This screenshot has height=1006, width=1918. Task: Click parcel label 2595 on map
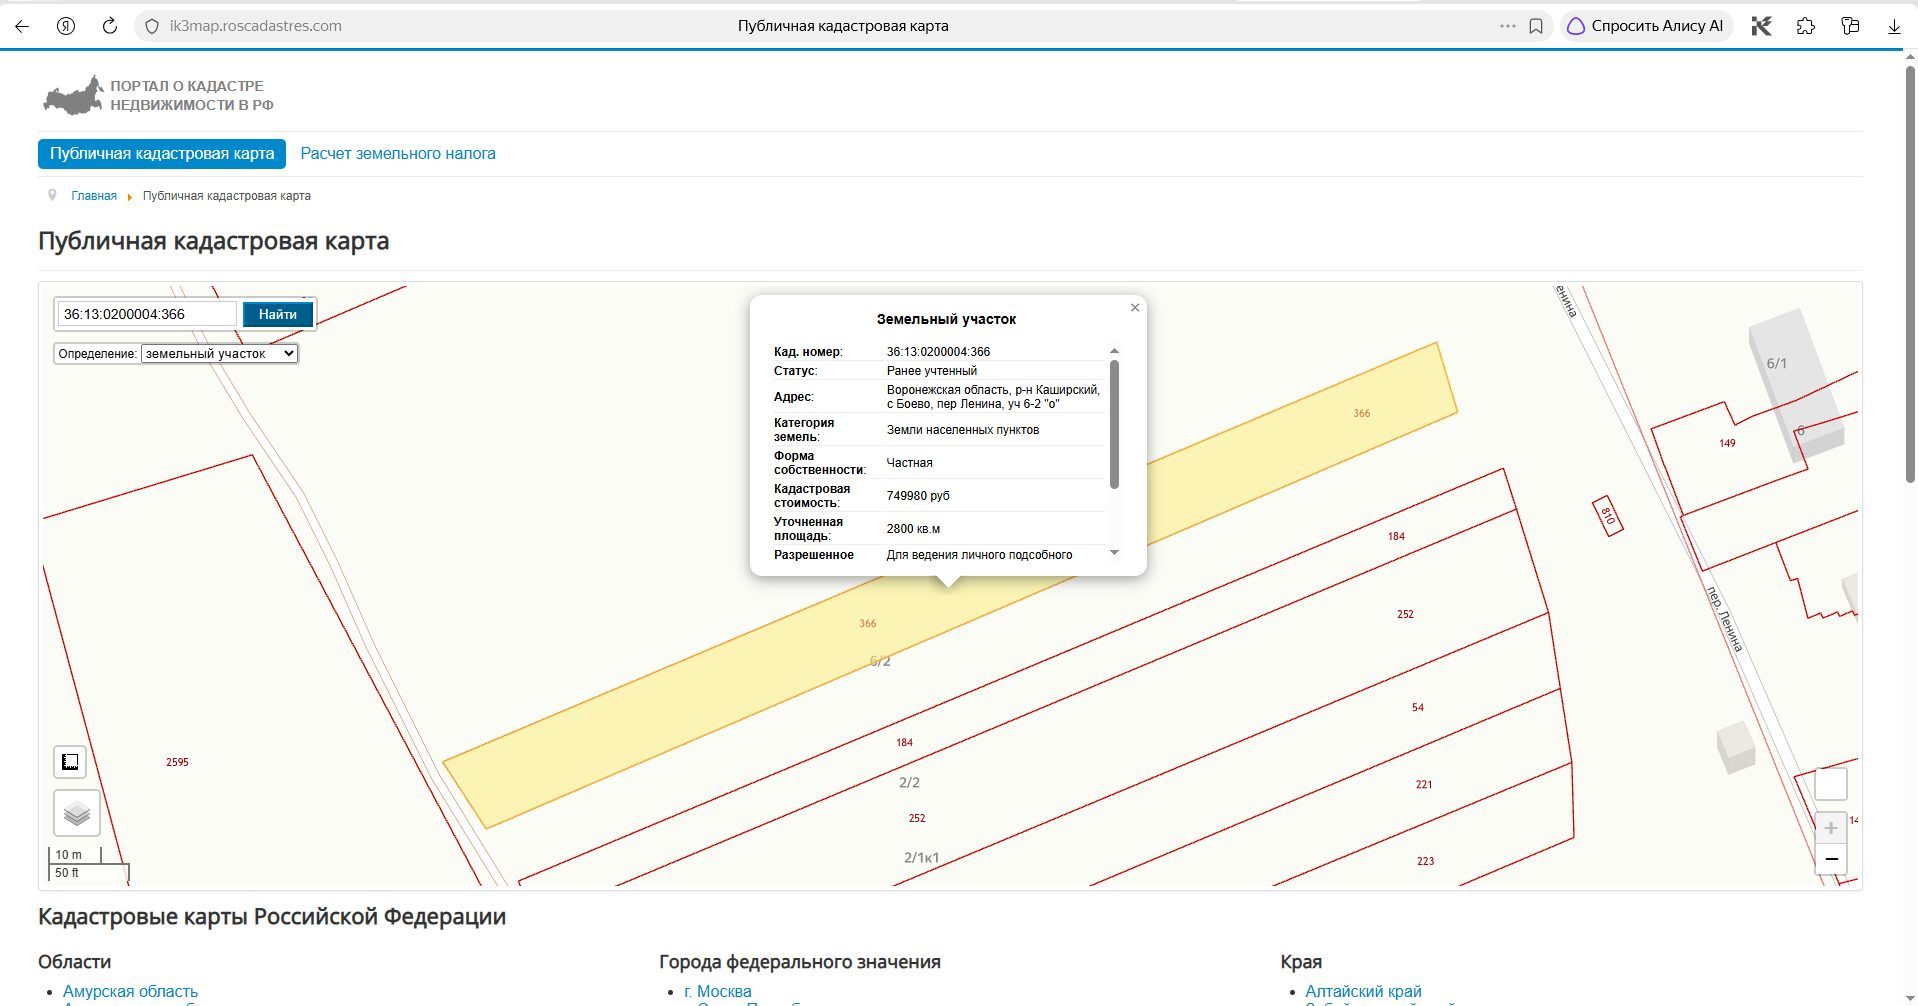pos(177,762)
